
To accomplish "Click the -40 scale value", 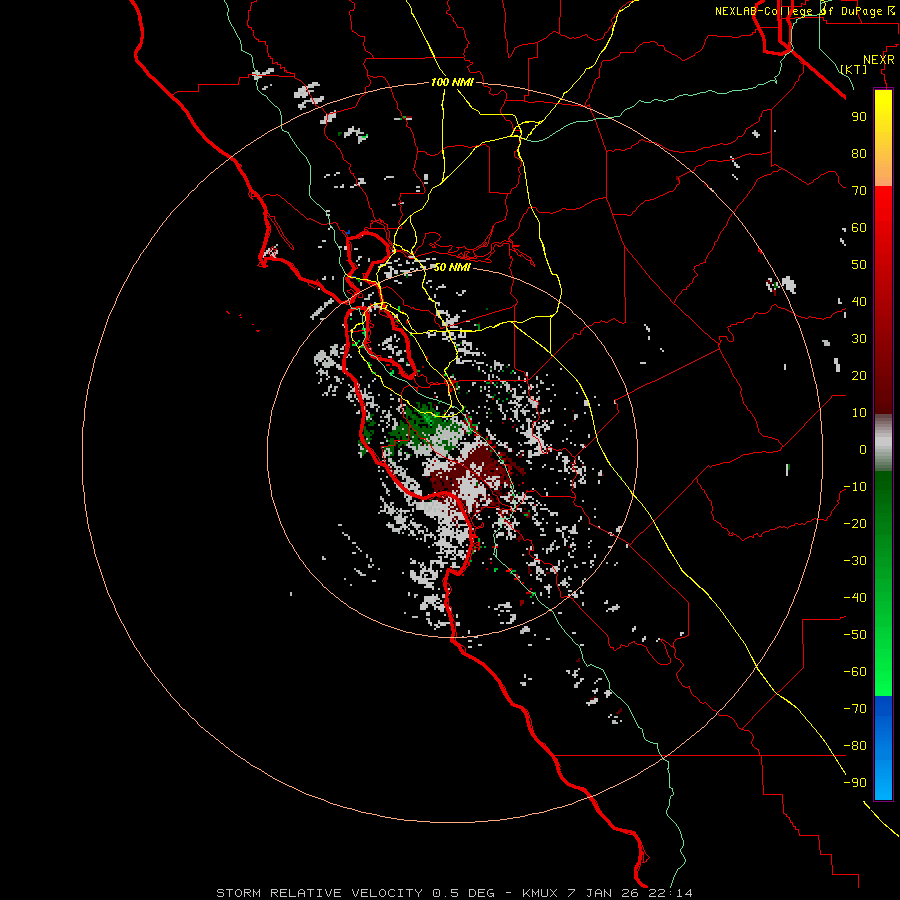I will (855, 598).
